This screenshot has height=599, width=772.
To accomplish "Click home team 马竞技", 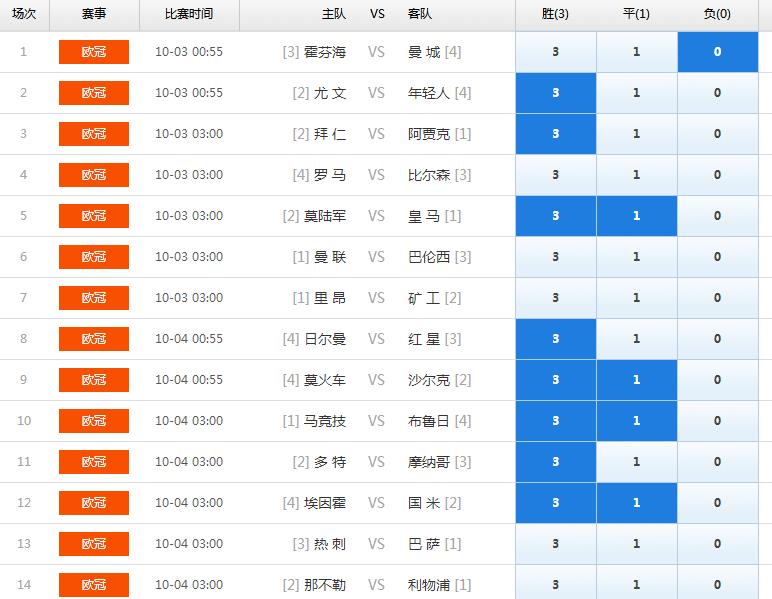I will [325, 421].
